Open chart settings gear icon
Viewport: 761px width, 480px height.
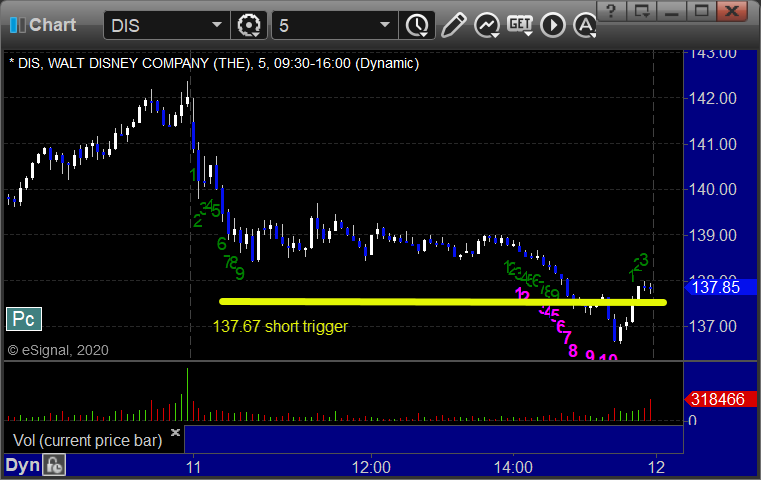pos(249,25)
